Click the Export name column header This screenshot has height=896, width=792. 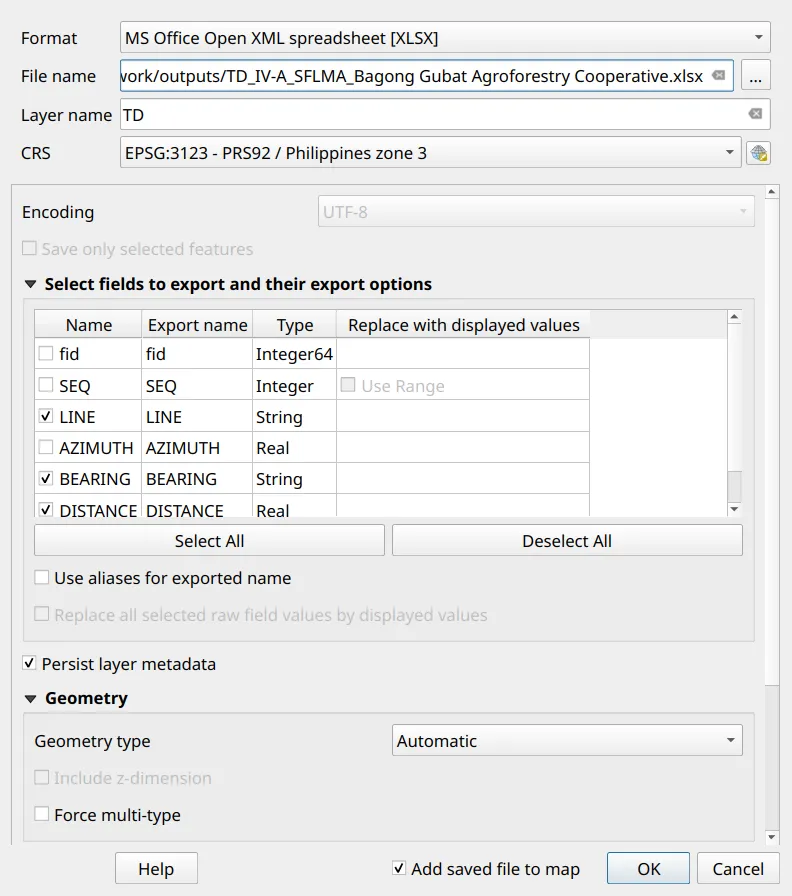click(197, 325)
